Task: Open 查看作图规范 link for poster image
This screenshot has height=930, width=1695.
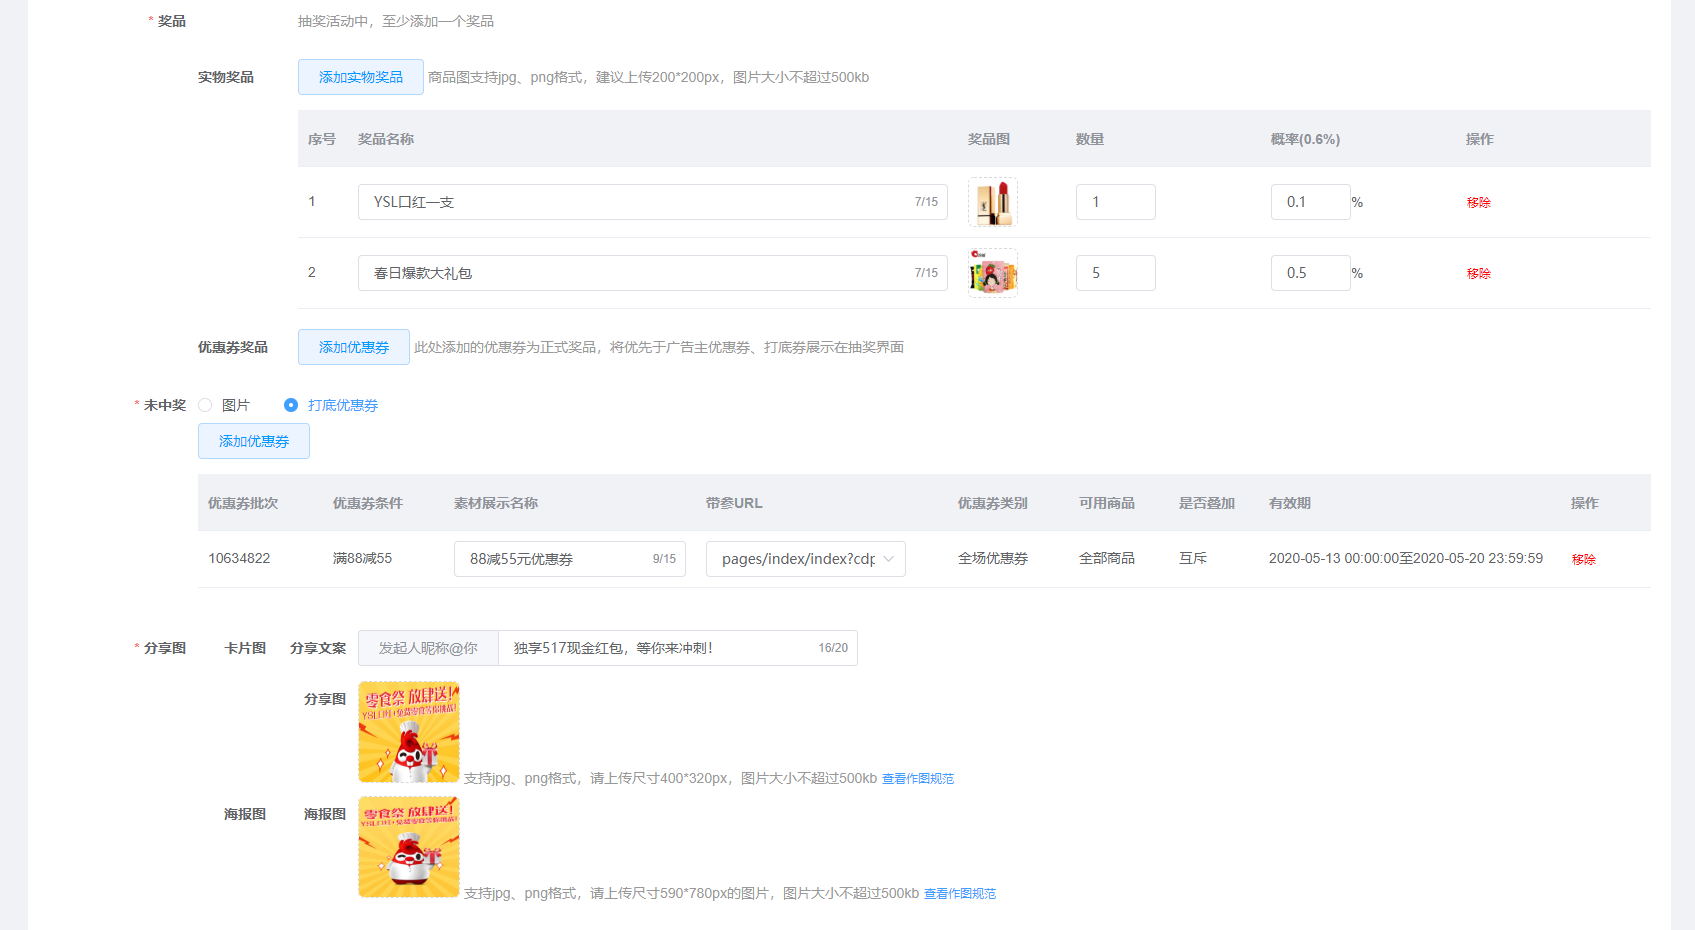Action: 959,893
